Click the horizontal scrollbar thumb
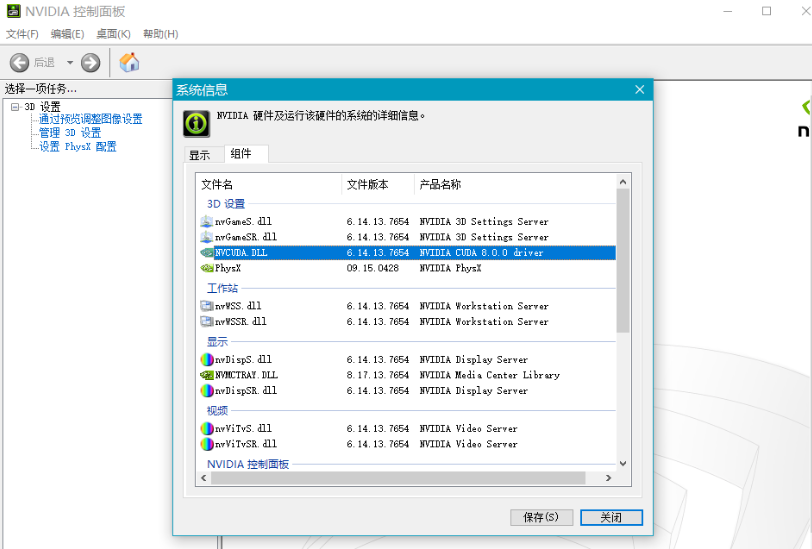812x549 pixels. coord(398,478)
